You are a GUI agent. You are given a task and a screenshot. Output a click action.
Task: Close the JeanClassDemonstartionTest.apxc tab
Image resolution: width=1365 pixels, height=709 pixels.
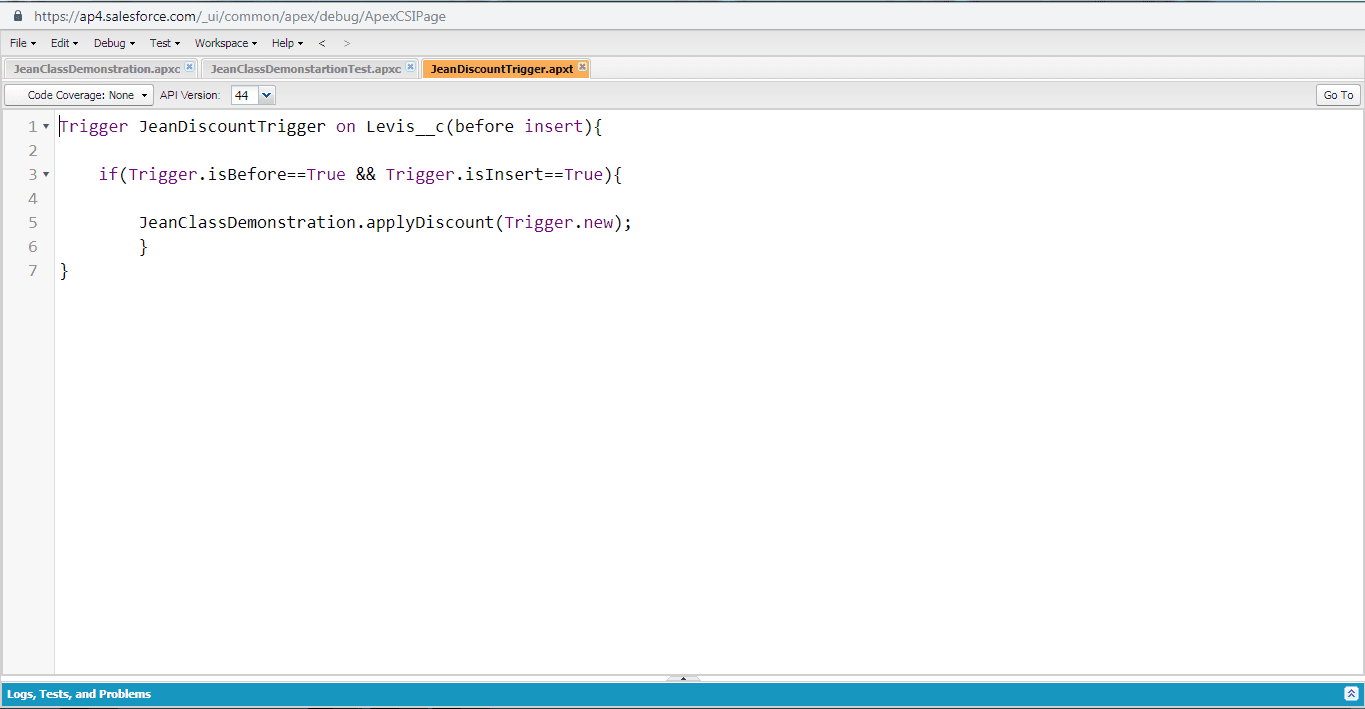[x=410, y=67]
